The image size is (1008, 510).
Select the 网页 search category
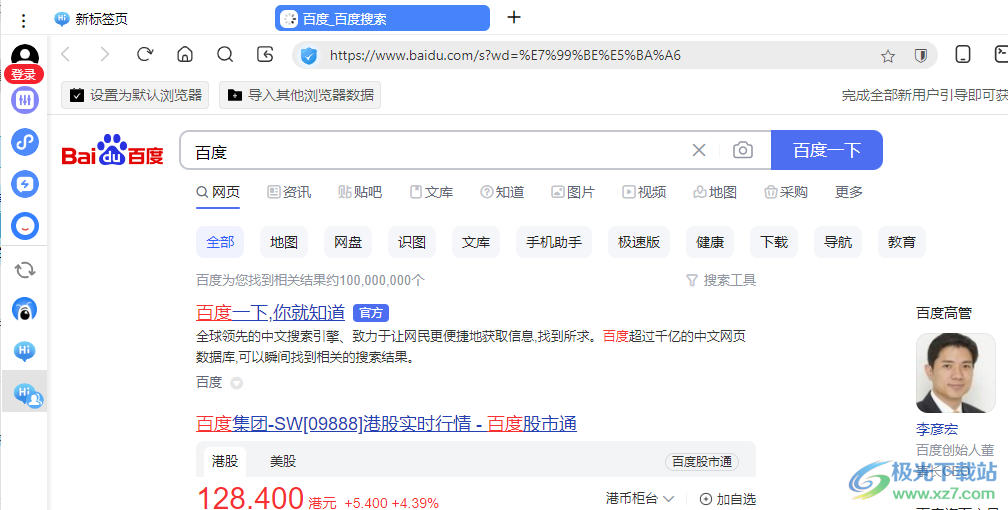point(218,192)
